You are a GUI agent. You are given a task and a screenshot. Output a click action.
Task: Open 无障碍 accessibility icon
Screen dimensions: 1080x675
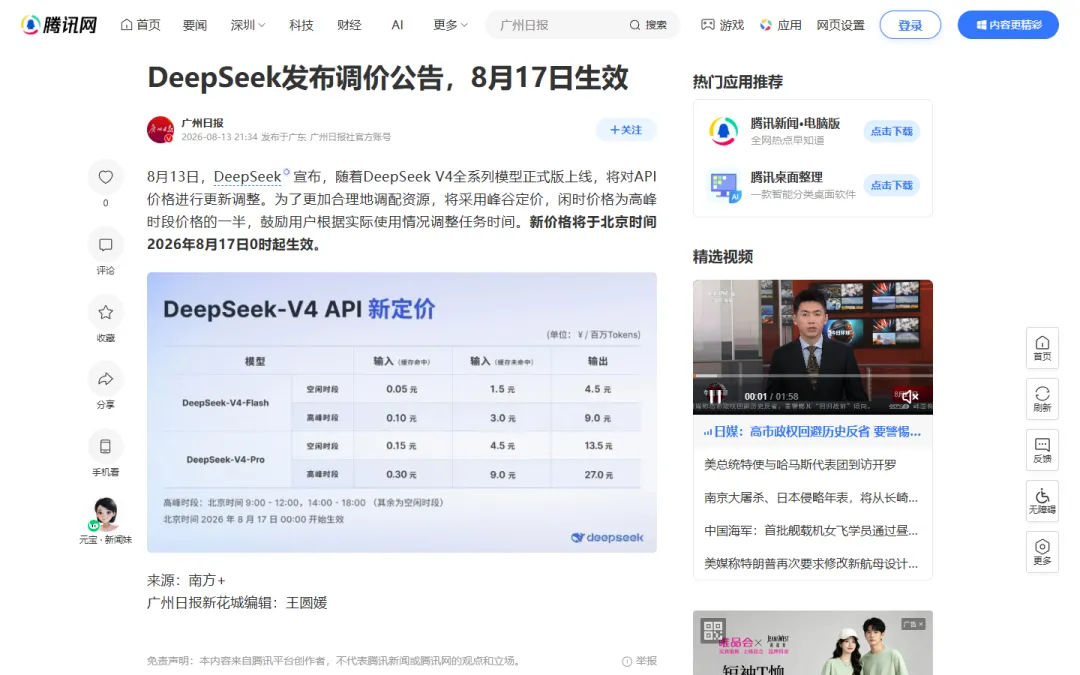pos(1042,501)
